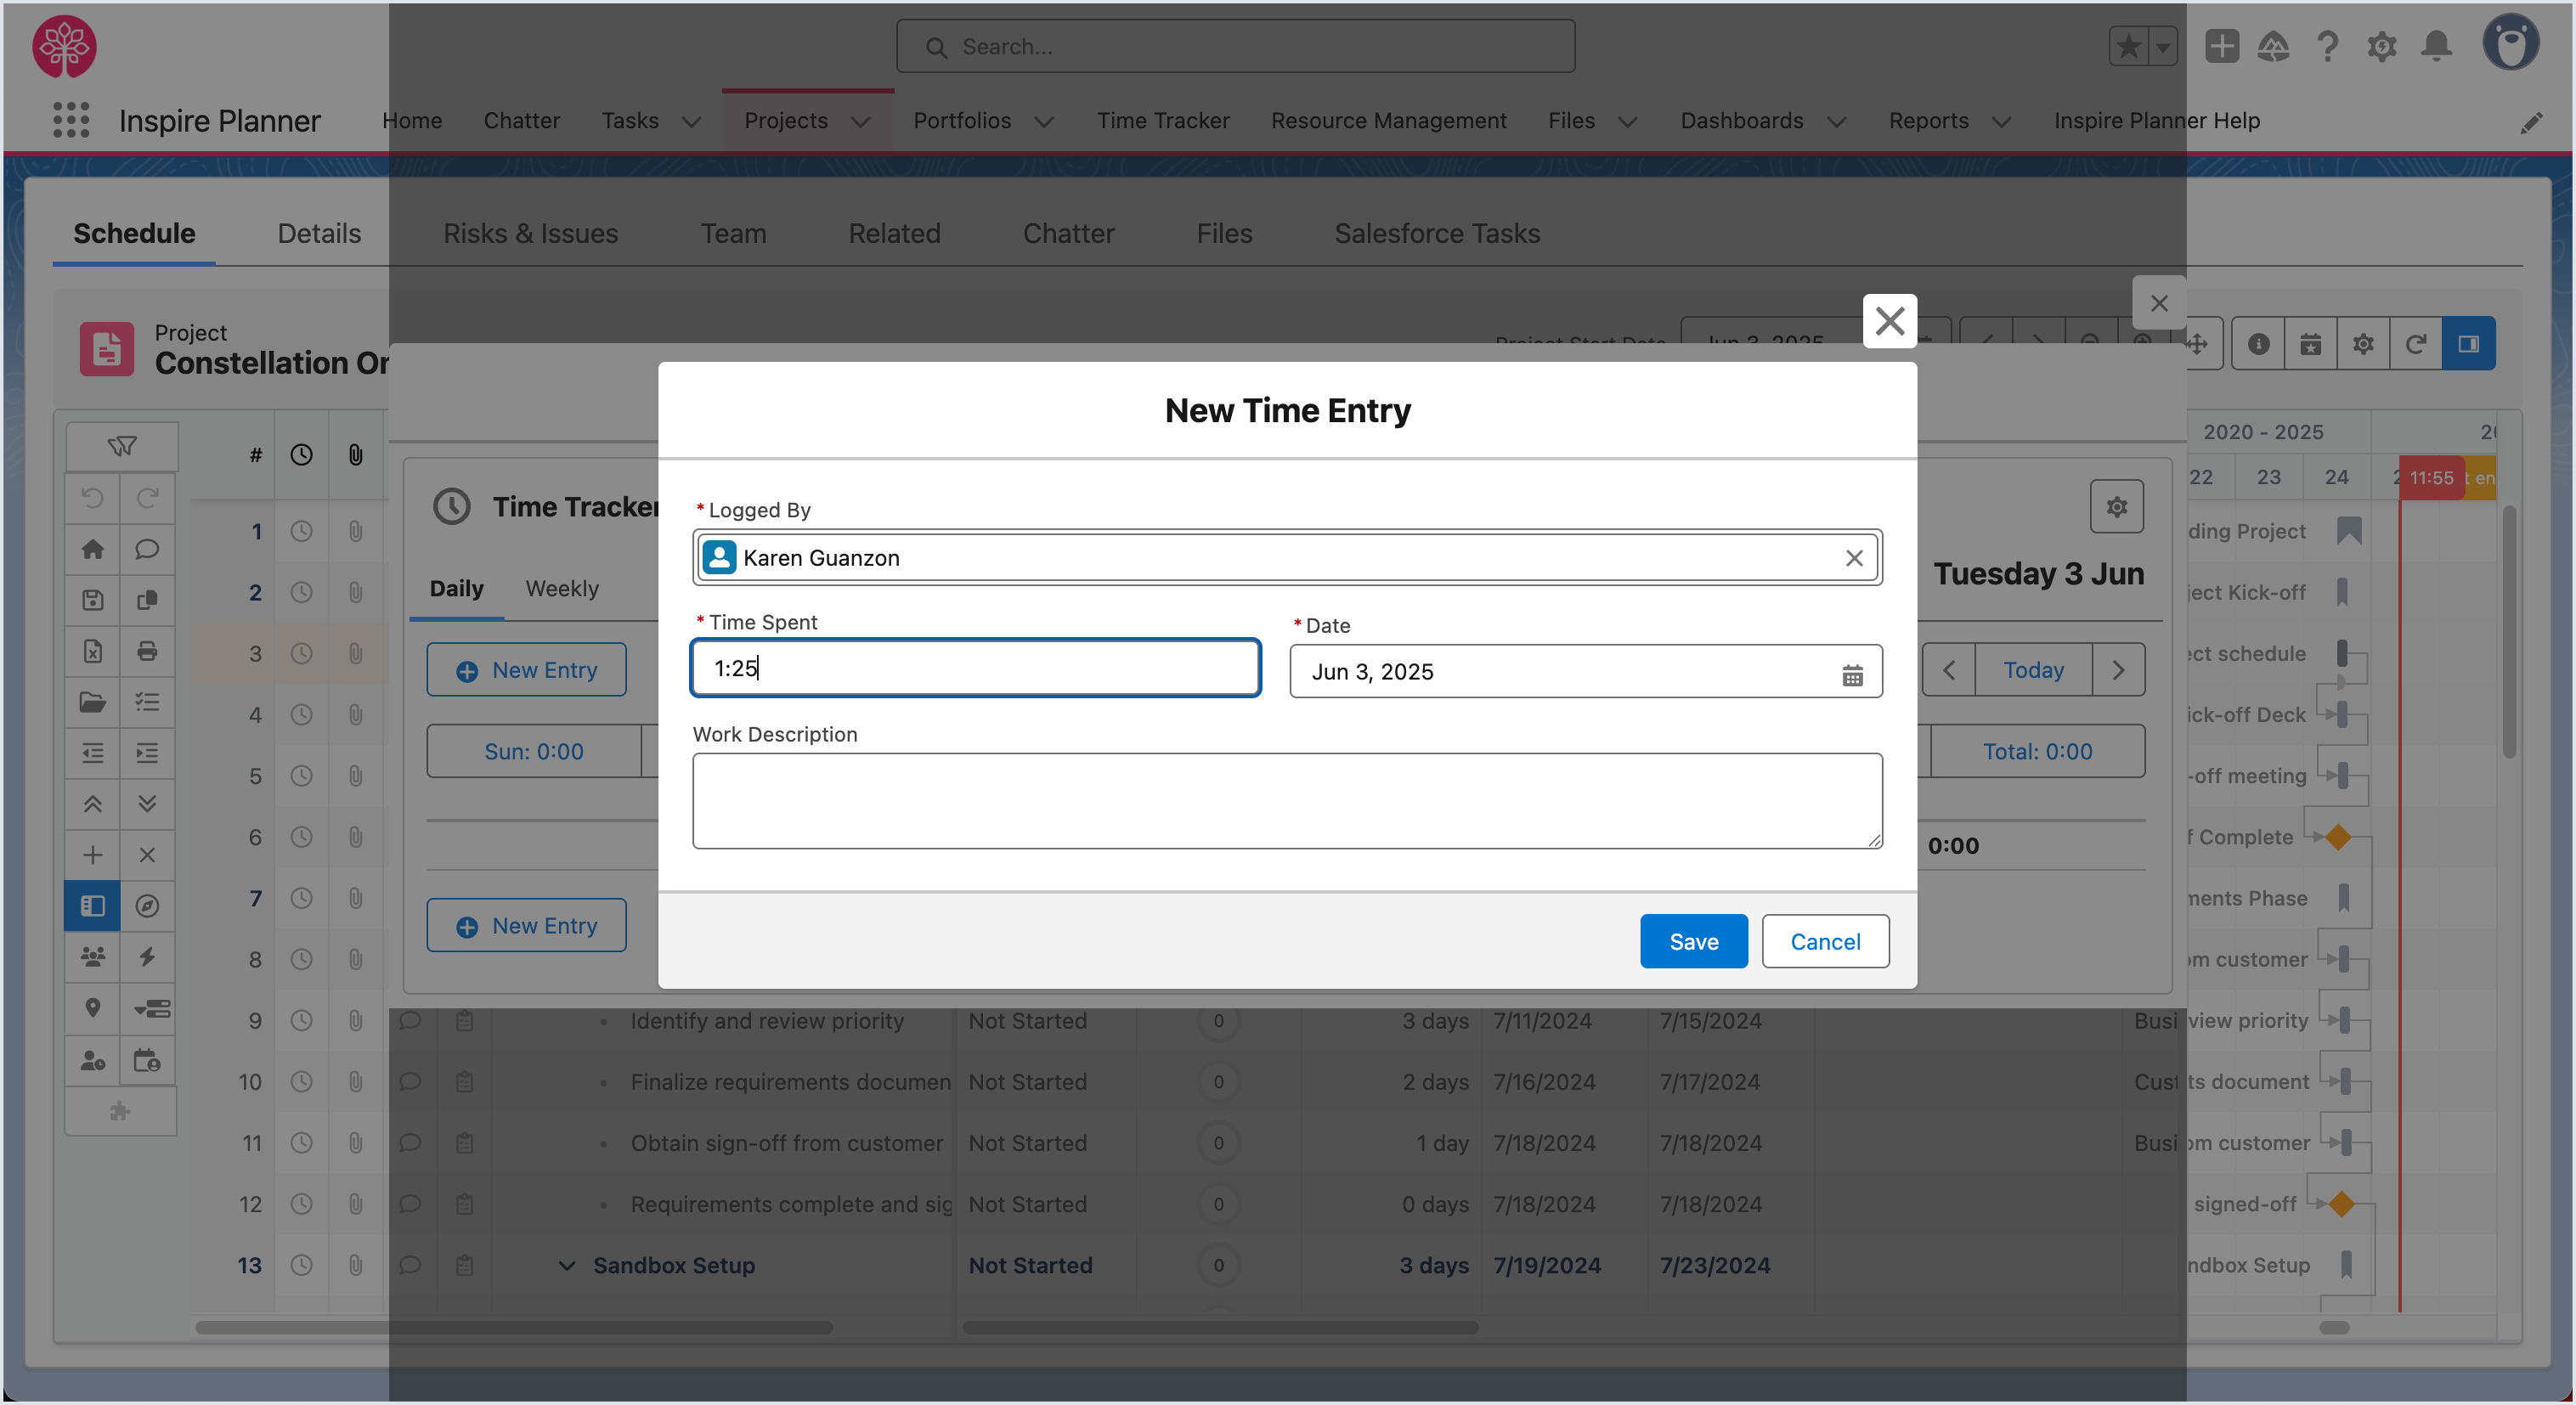
Task: Click the team people icon in toolbar
Action: (x=93, y=957)
